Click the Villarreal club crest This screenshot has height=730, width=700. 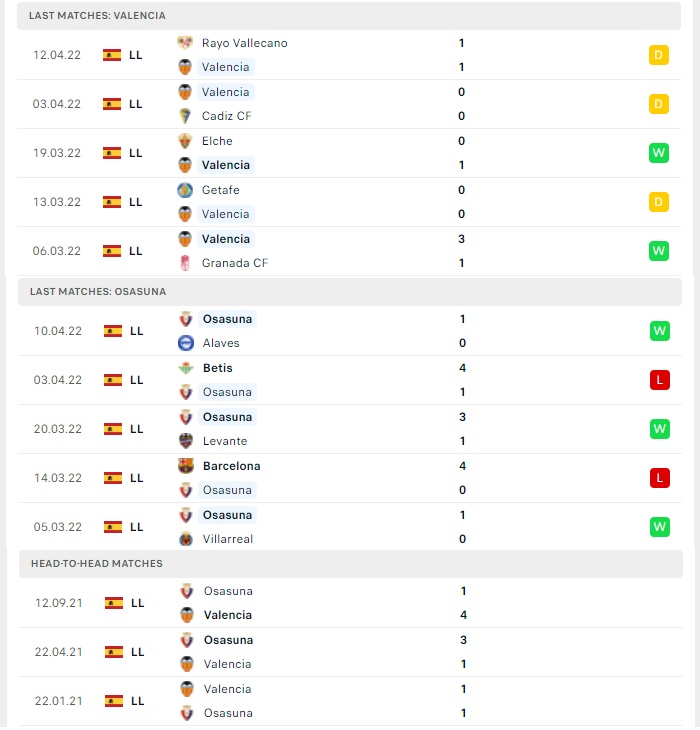[x=186, y=539]
